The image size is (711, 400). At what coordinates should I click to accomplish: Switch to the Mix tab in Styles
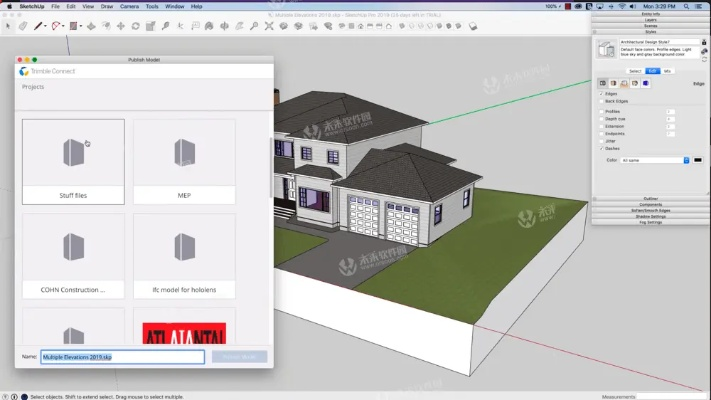click(x=667, y=71)
